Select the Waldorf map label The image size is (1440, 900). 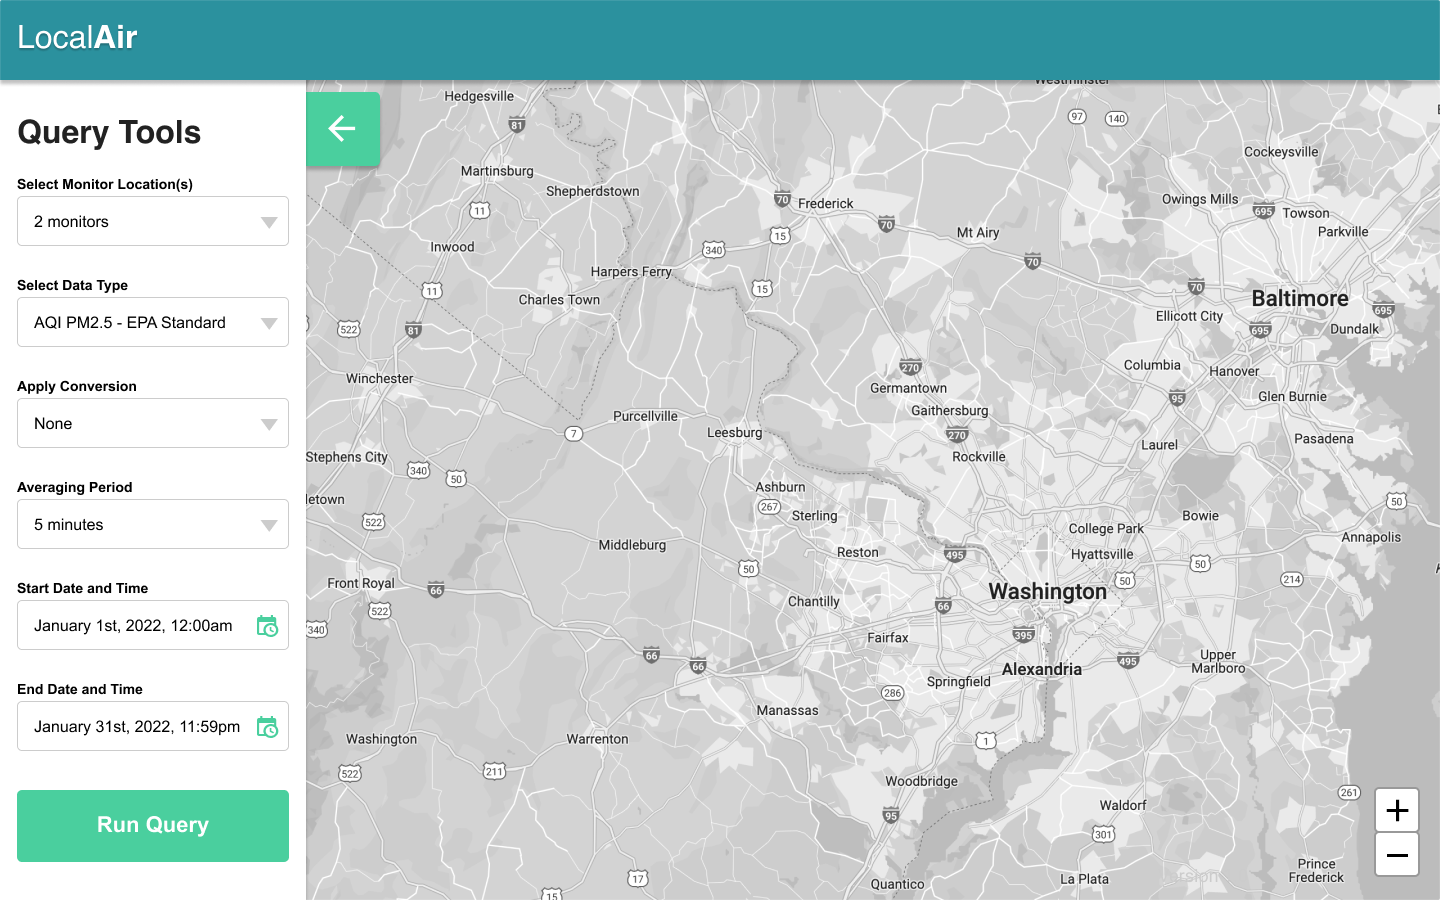[x=1123, y=806]
